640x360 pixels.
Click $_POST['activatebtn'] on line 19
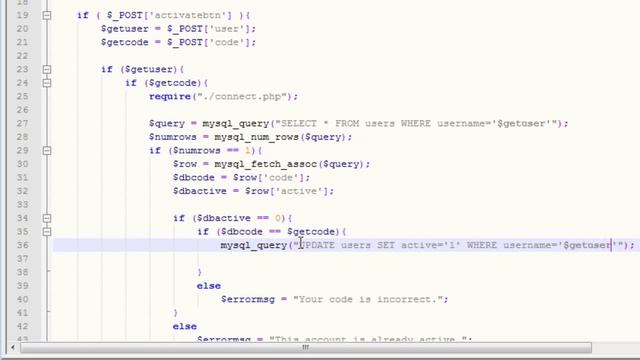click(x=169, y=16)
